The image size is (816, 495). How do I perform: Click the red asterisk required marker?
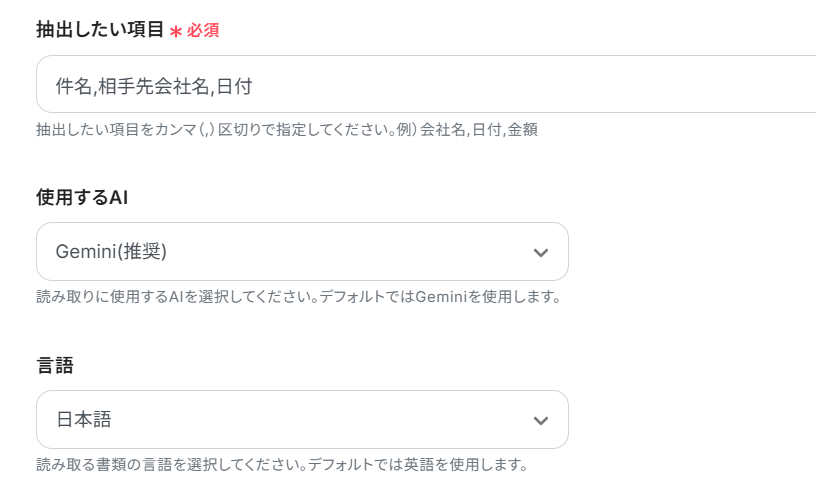tap(176, 31)
